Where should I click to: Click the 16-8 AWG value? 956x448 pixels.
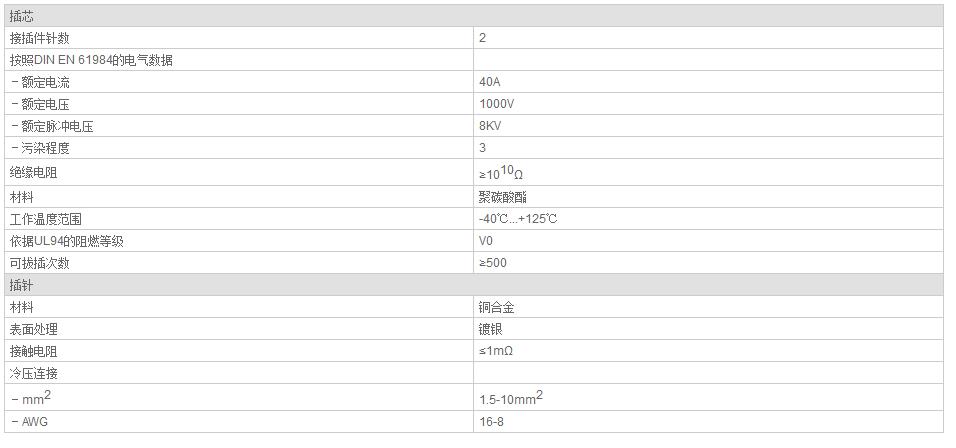coord(491,421)
